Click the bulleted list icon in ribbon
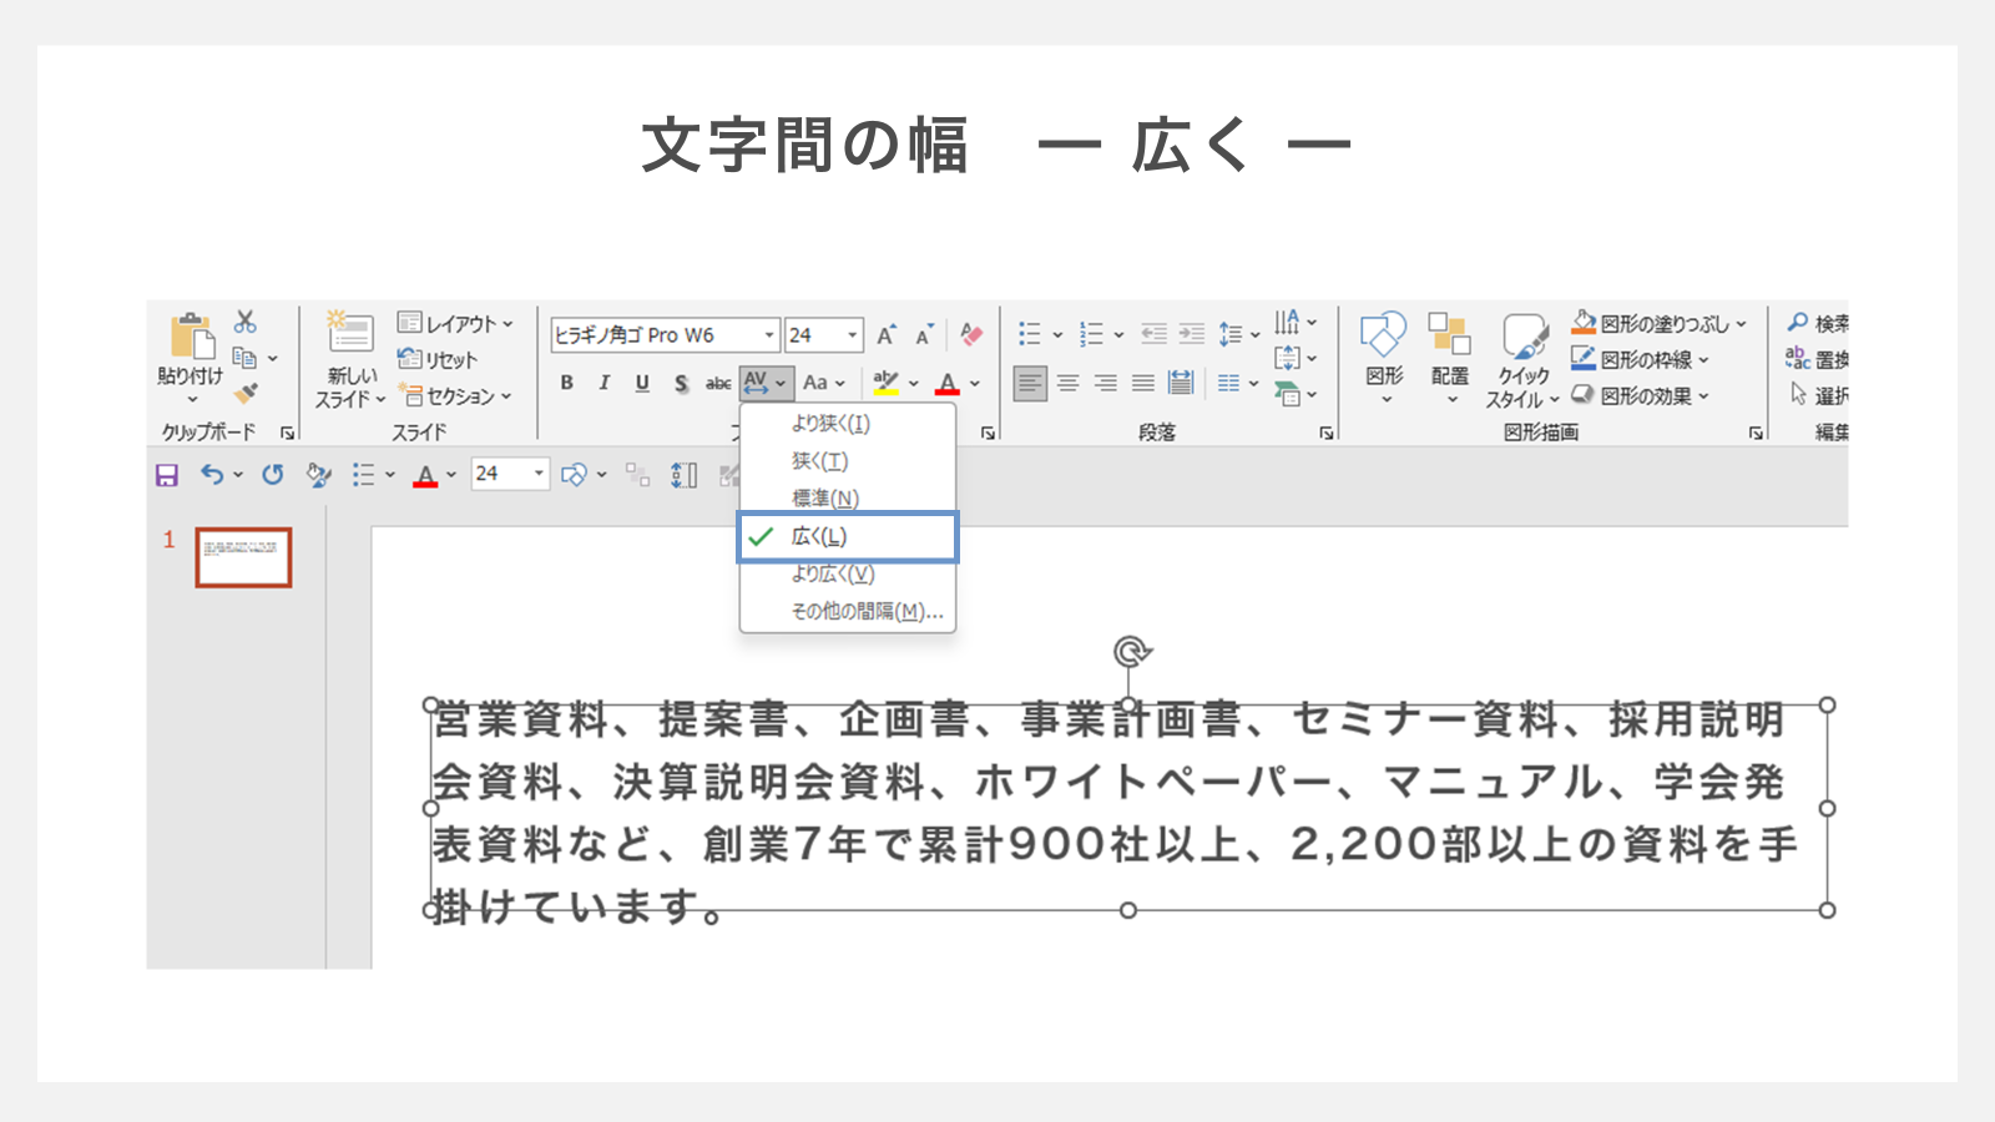Viewport: 1995px width, 1122px height. [x=1029, y=334]
